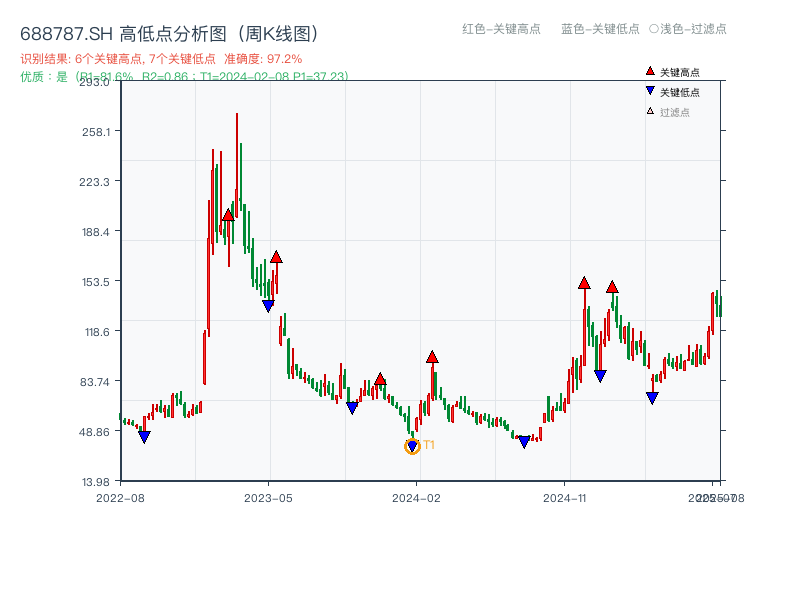Click the red high marker near 2023-05
The image size is (800, 600).
point(276,256)
